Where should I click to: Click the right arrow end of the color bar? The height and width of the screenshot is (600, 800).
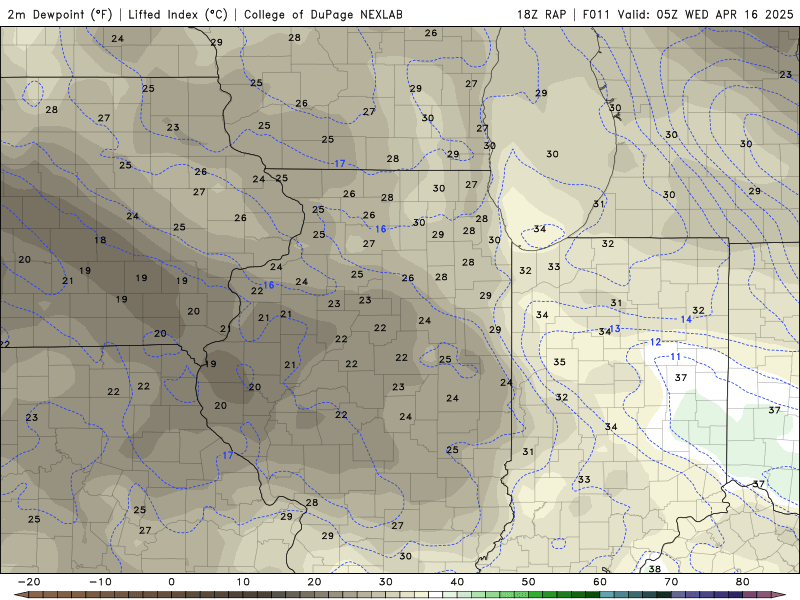point(780,595)
